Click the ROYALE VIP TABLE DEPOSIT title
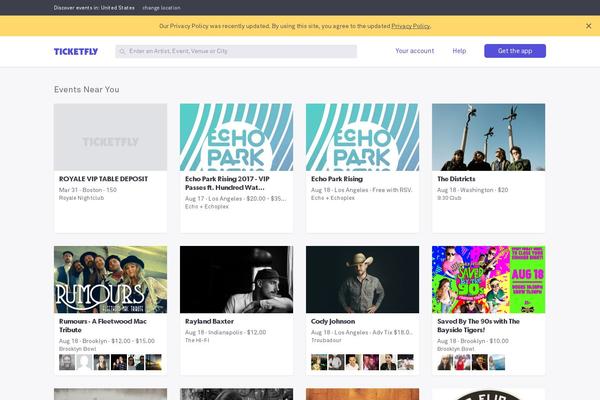 103,179
